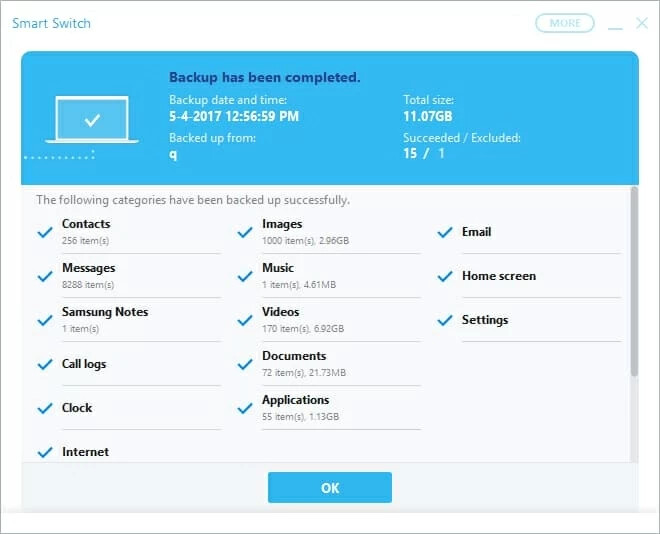
Task: Close the Smart Switch window
Action: pos(642,23)
